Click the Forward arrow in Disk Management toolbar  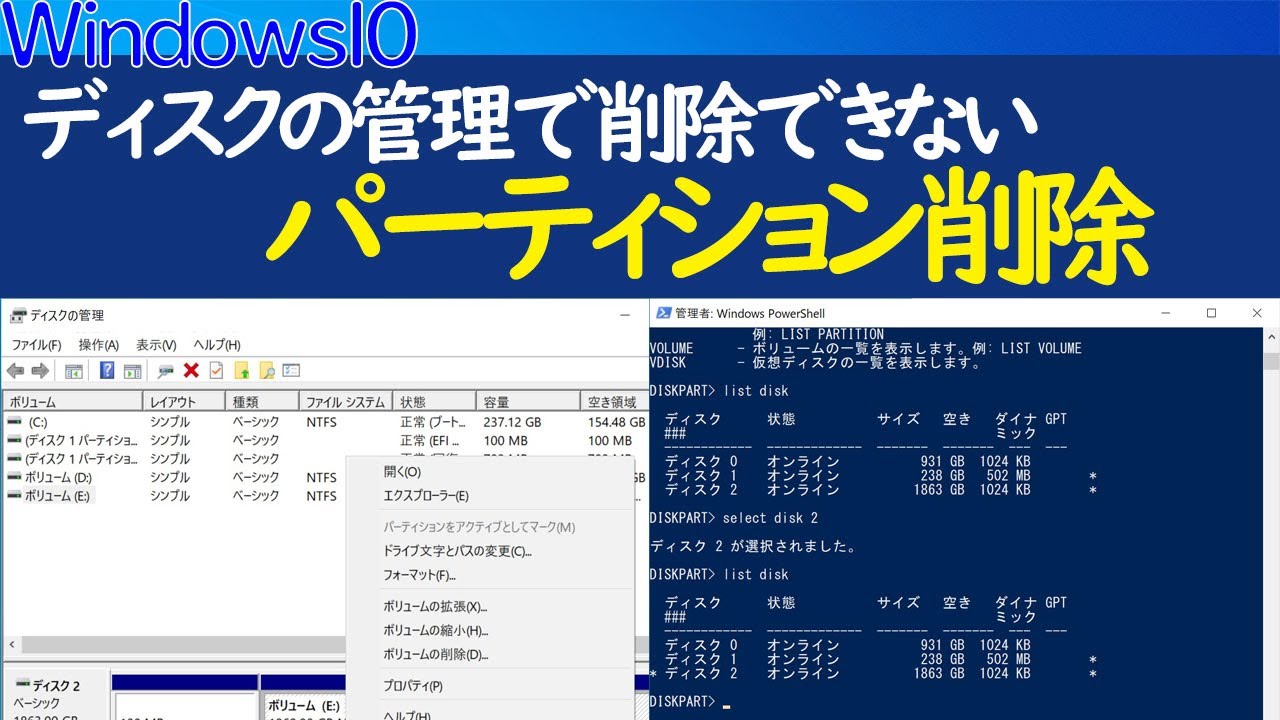pos(40,371)
